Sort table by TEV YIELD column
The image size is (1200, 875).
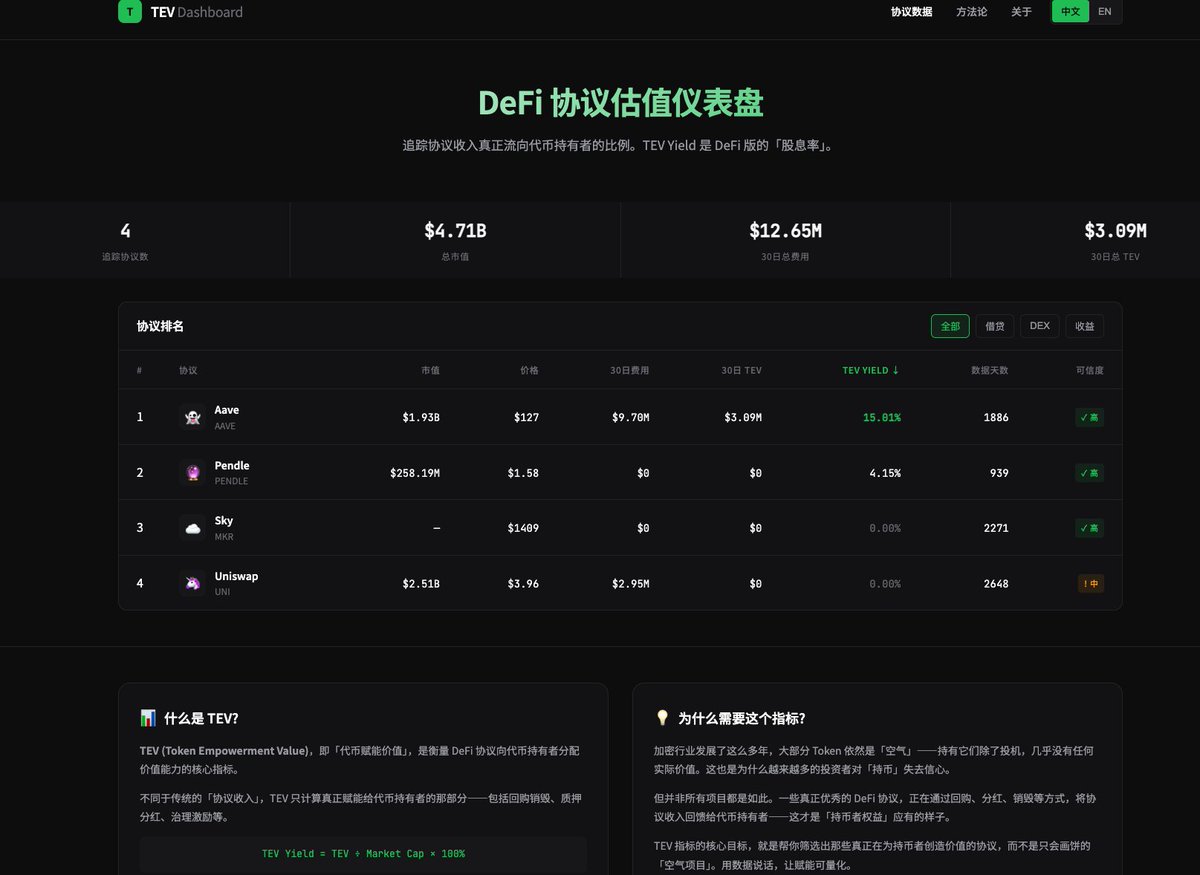click(871, 370)
